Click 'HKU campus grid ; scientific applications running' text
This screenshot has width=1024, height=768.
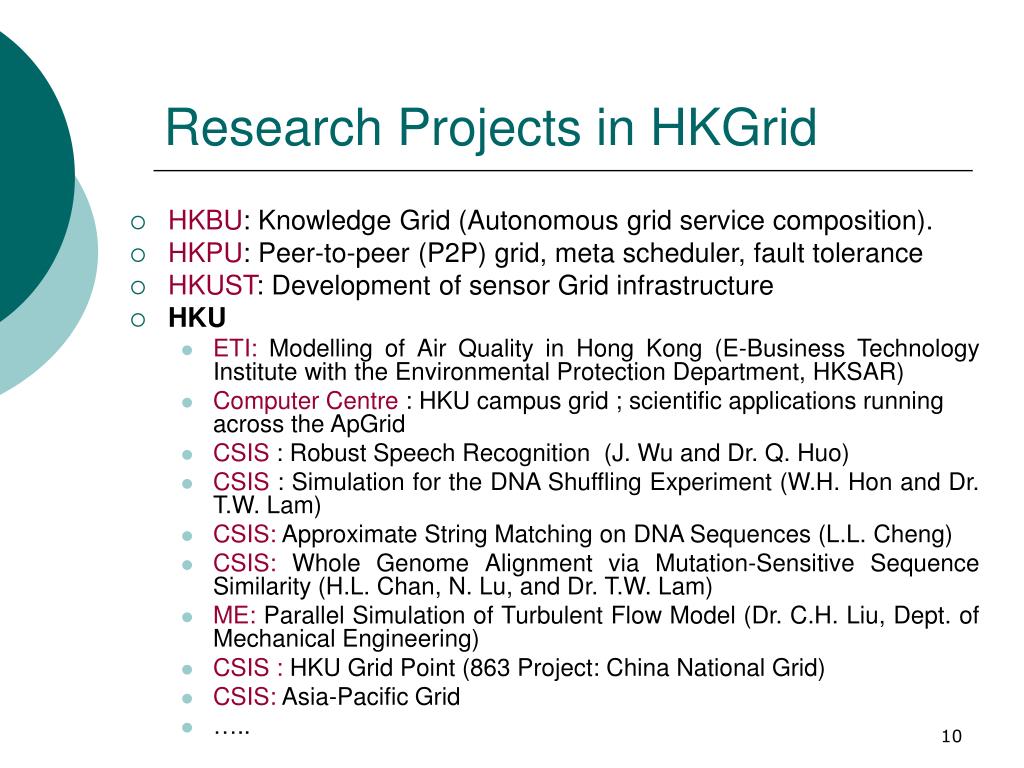tap(681, 401)
